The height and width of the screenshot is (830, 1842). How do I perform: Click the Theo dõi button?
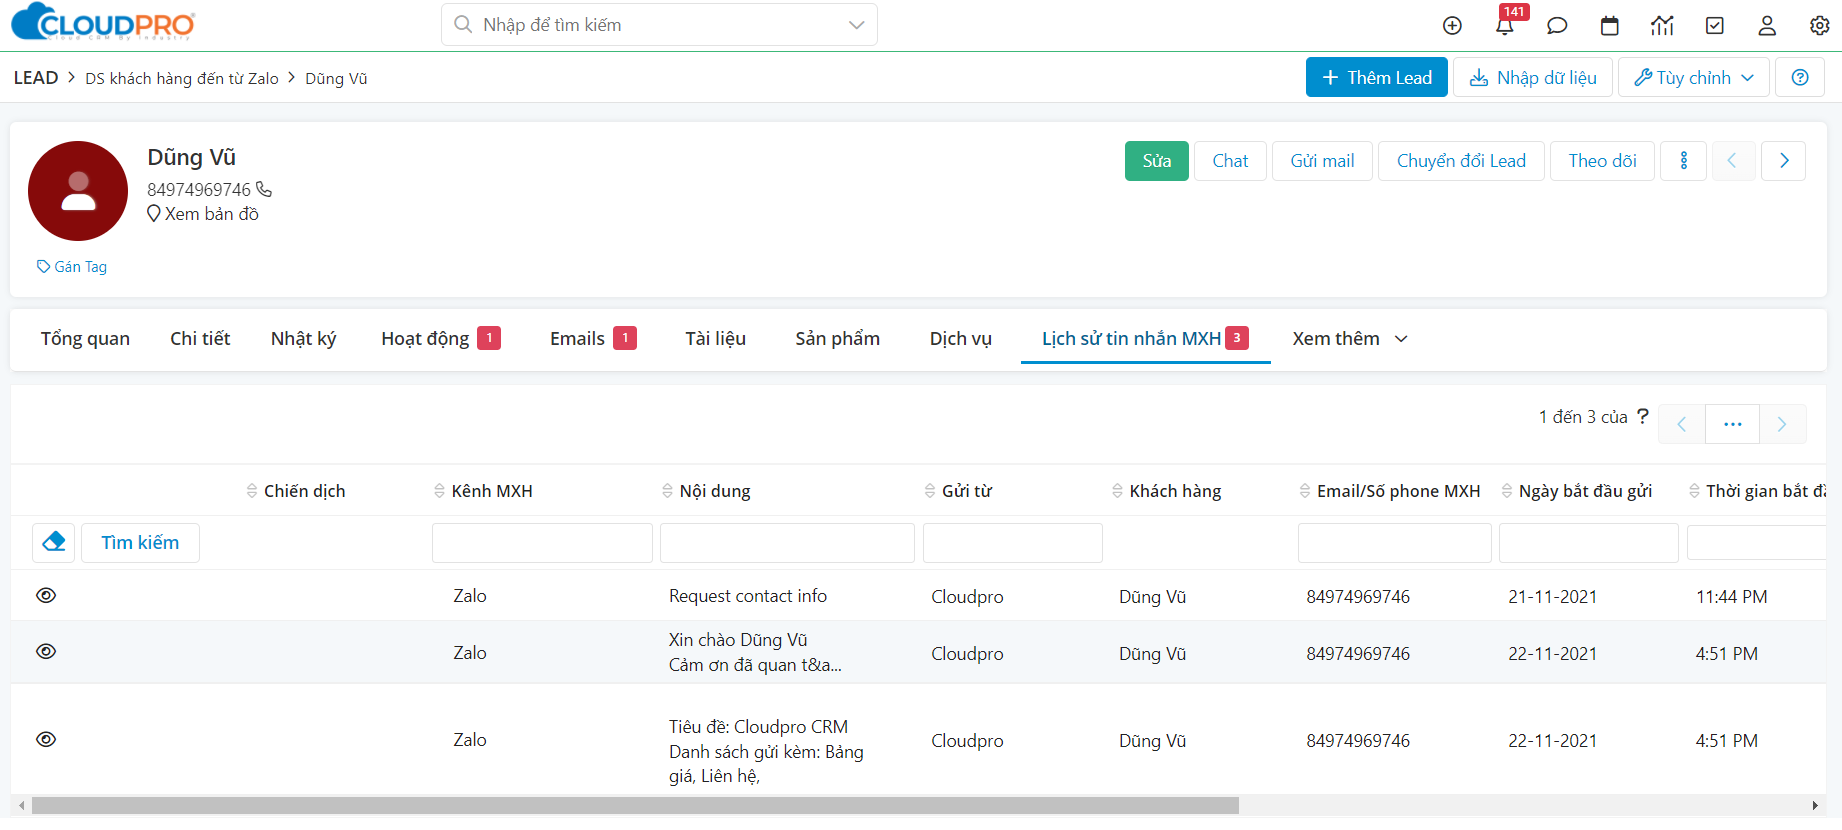1602,161
